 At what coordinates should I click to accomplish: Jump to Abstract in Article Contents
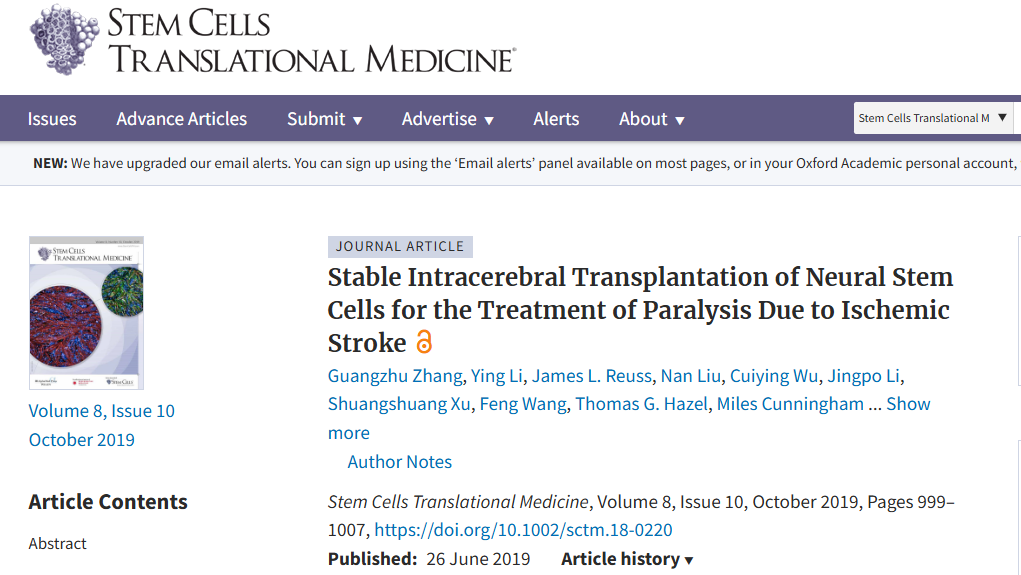click(57, 544)
